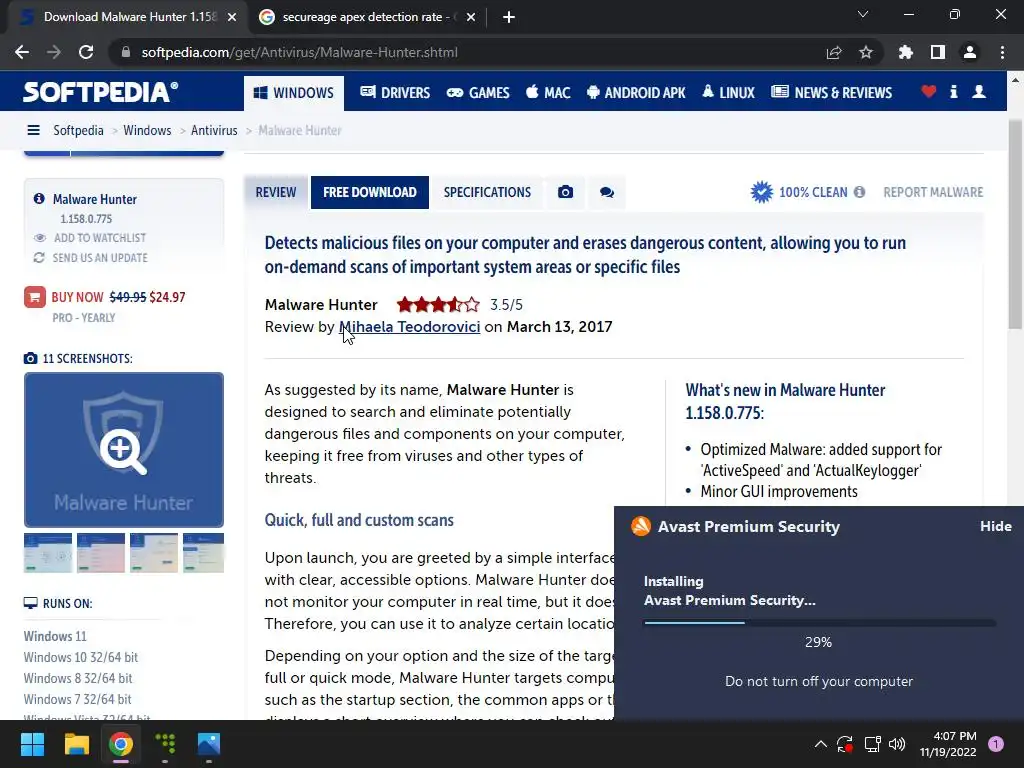Open File Explorer from the taskbar
Viewport: 1024px width, 768px height.
coord(76,744)
